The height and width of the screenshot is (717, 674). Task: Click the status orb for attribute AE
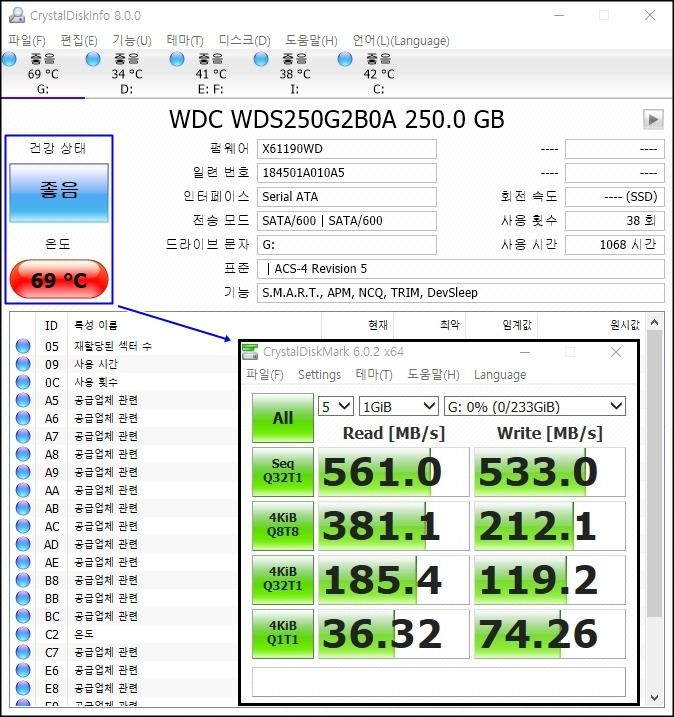tap(23, 562)
